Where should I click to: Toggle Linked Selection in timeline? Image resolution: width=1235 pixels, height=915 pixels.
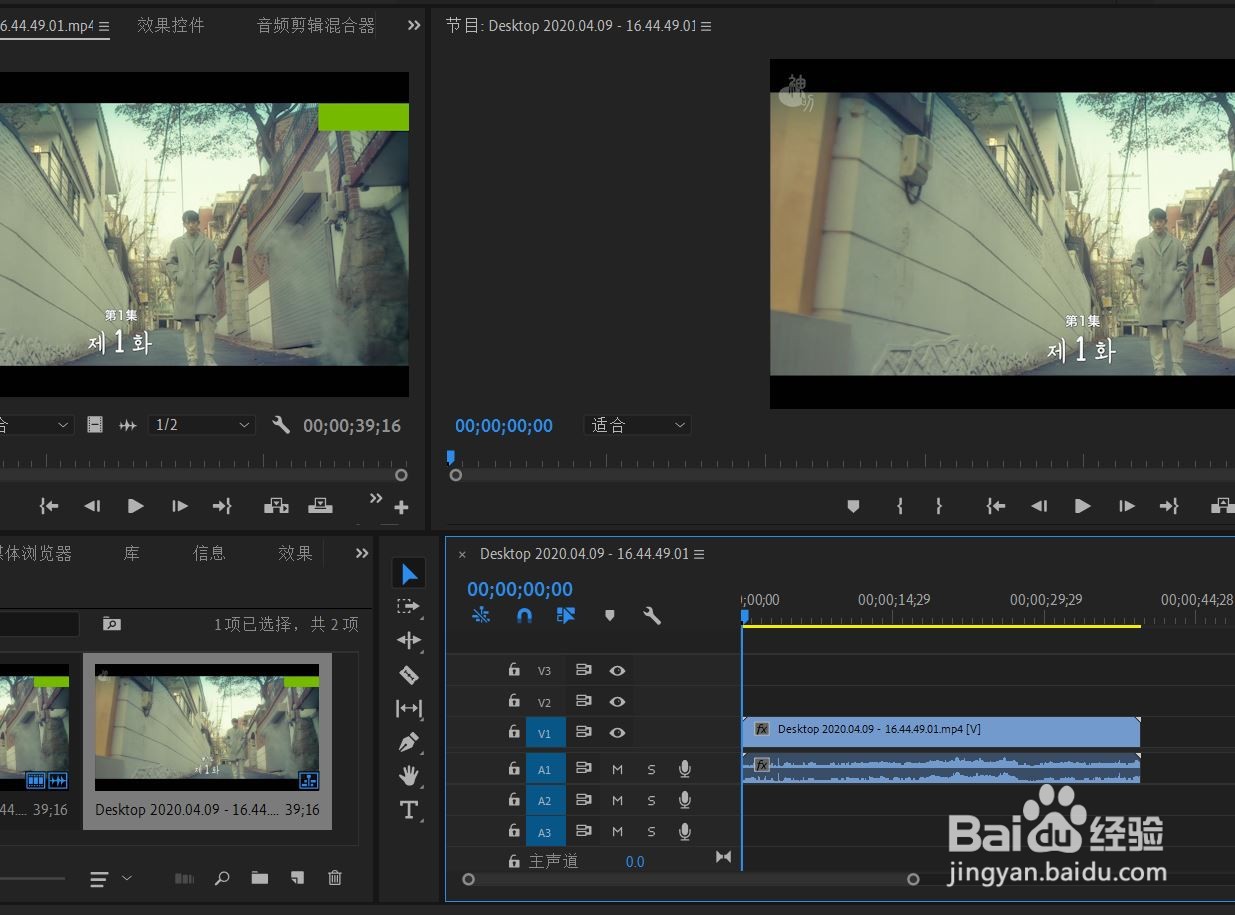coord(566,616)
